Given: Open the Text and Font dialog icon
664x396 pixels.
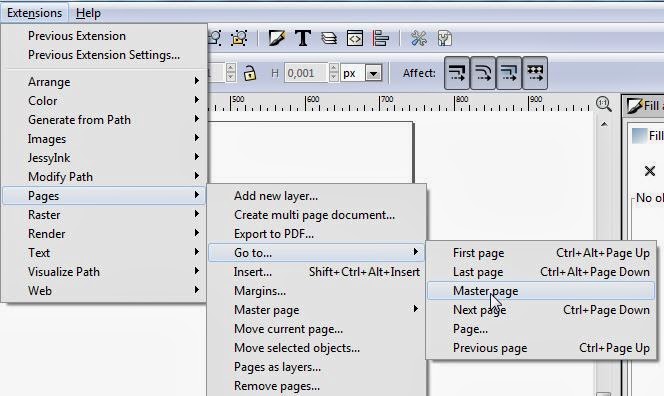Looking at the screenshot, I should [303, 39].
